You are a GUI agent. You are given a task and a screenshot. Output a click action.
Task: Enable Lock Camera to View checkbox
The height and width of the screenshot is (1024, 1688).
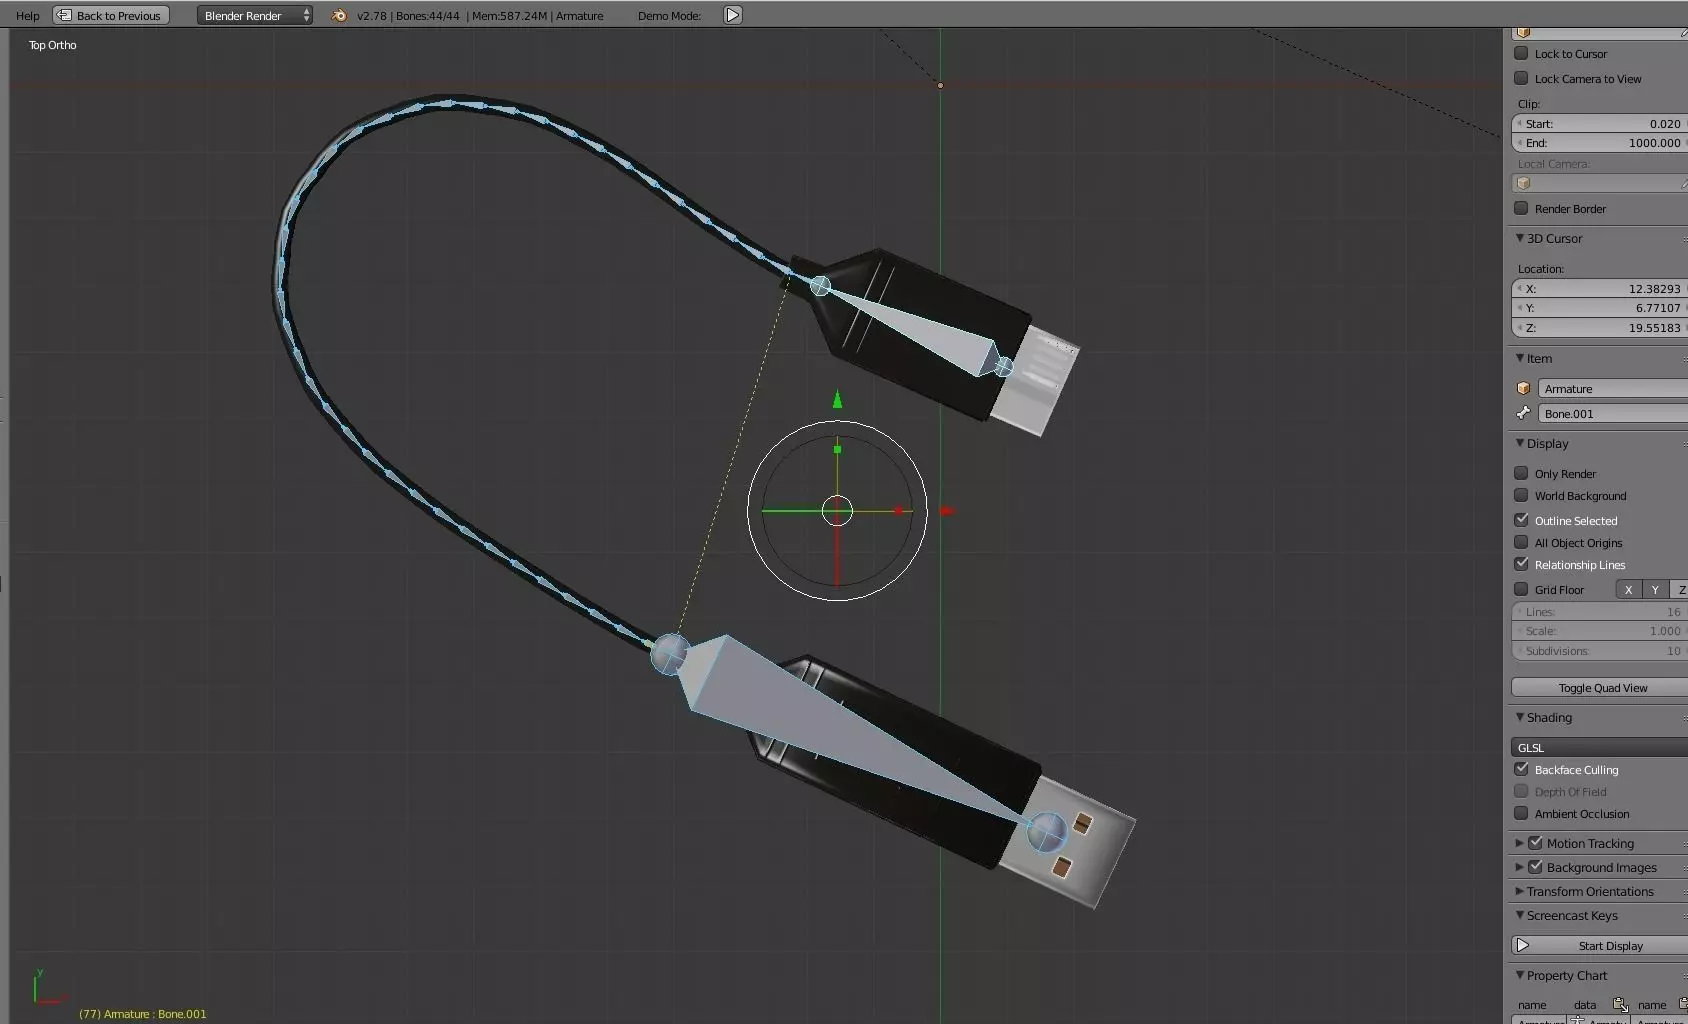point(1521,78)
